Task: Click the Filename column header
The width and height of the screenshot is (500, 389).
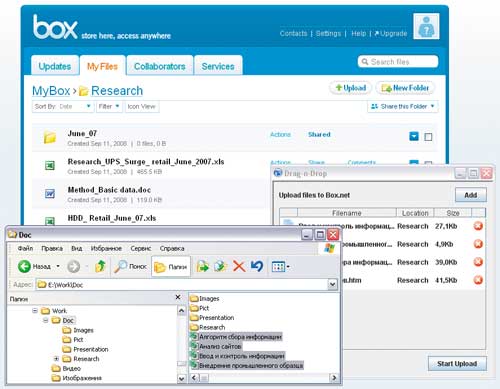Action: tap(347, 213)
